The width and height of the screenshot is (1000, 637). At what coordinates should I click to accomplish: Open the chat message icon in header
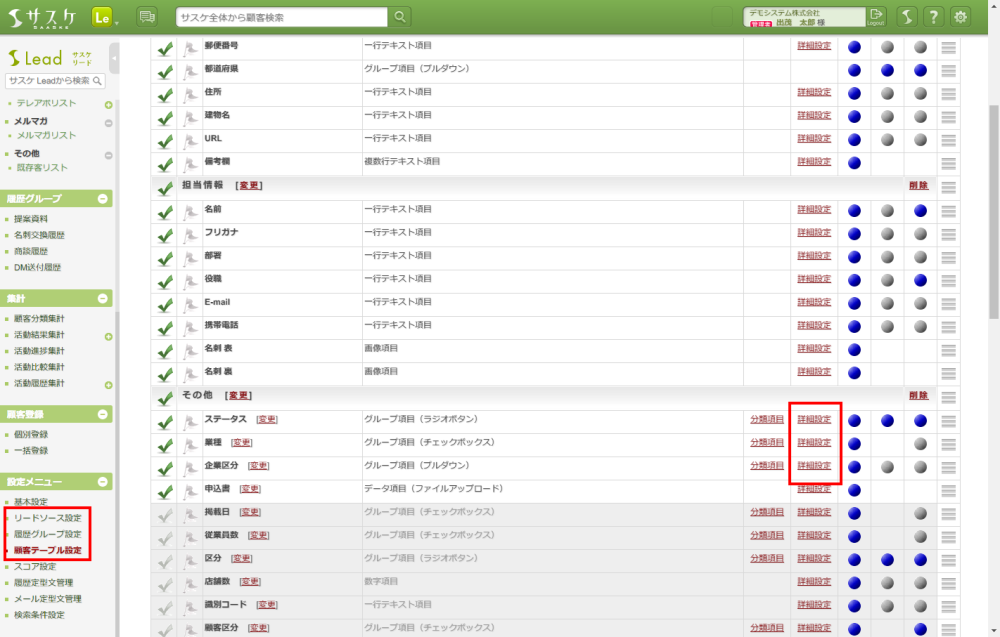[x=147, y=17]
